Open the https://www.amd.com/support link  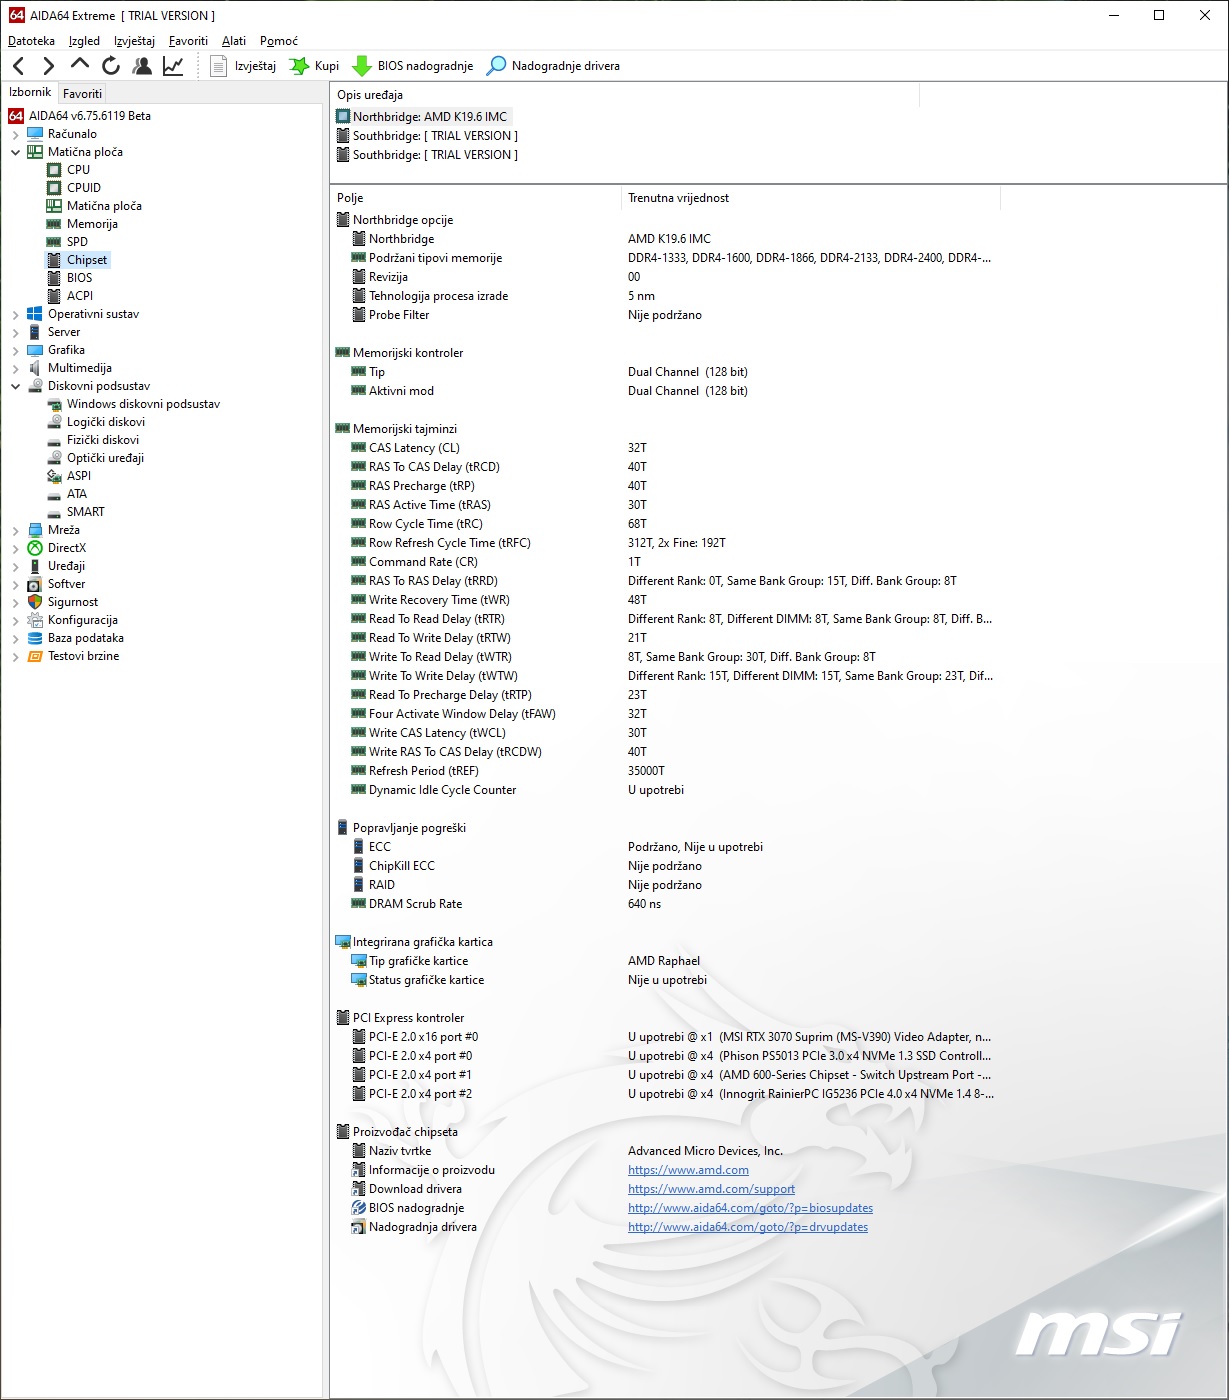coord(711,1189)
